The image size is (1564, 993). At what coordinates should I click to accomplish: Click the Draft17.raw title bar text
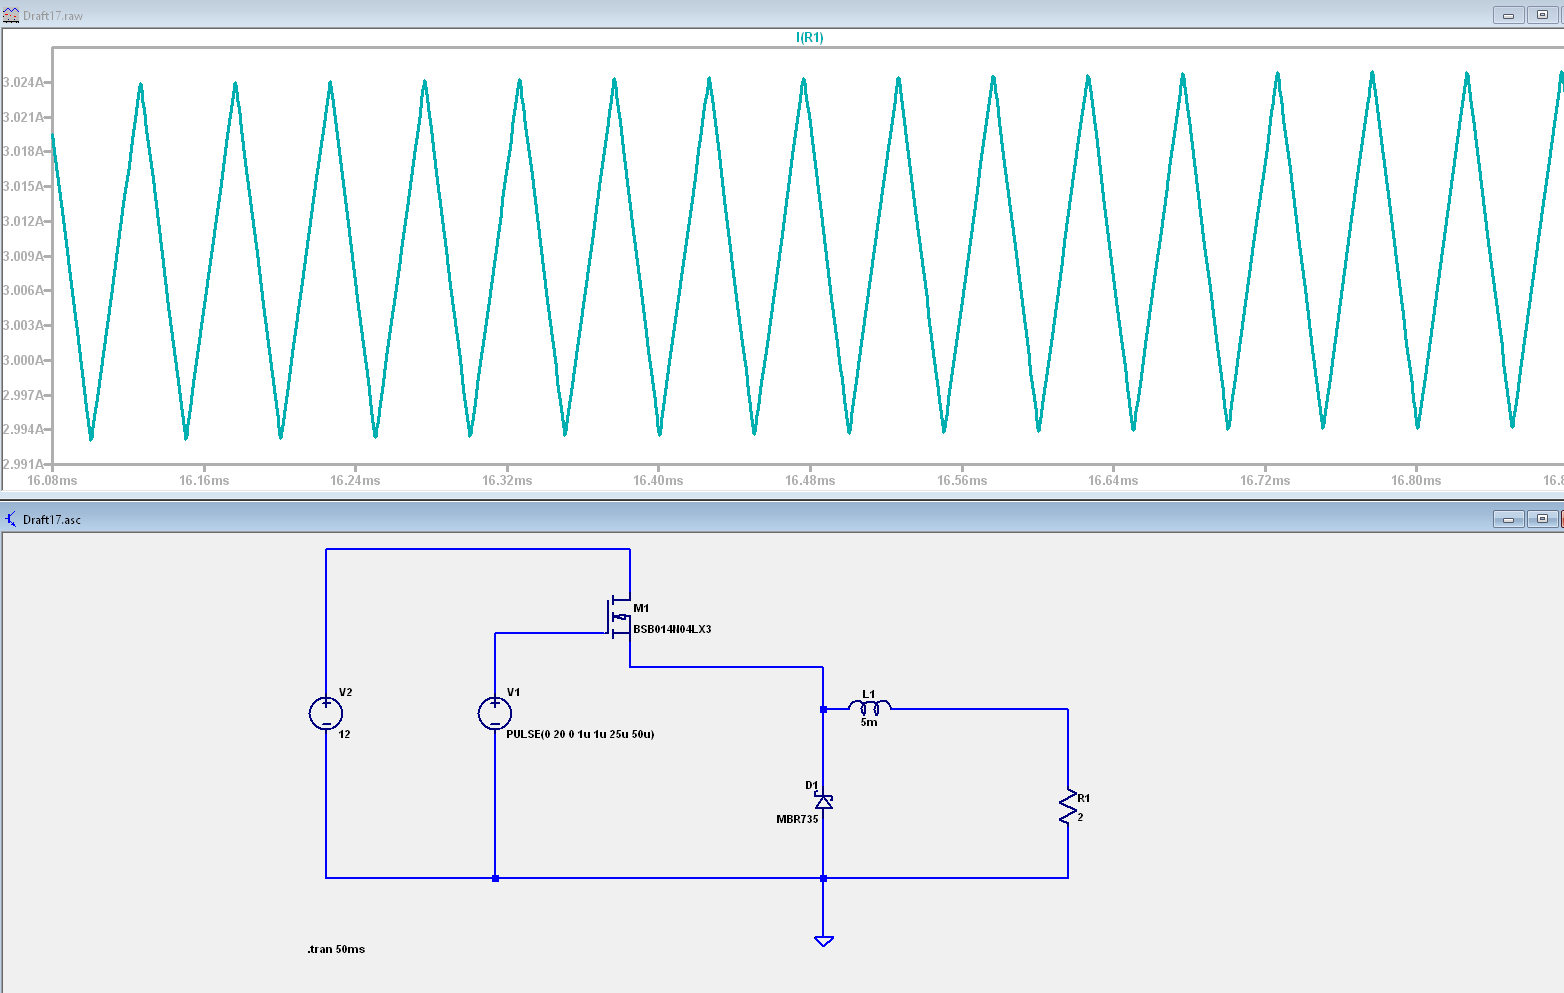(x=53, y=16)
